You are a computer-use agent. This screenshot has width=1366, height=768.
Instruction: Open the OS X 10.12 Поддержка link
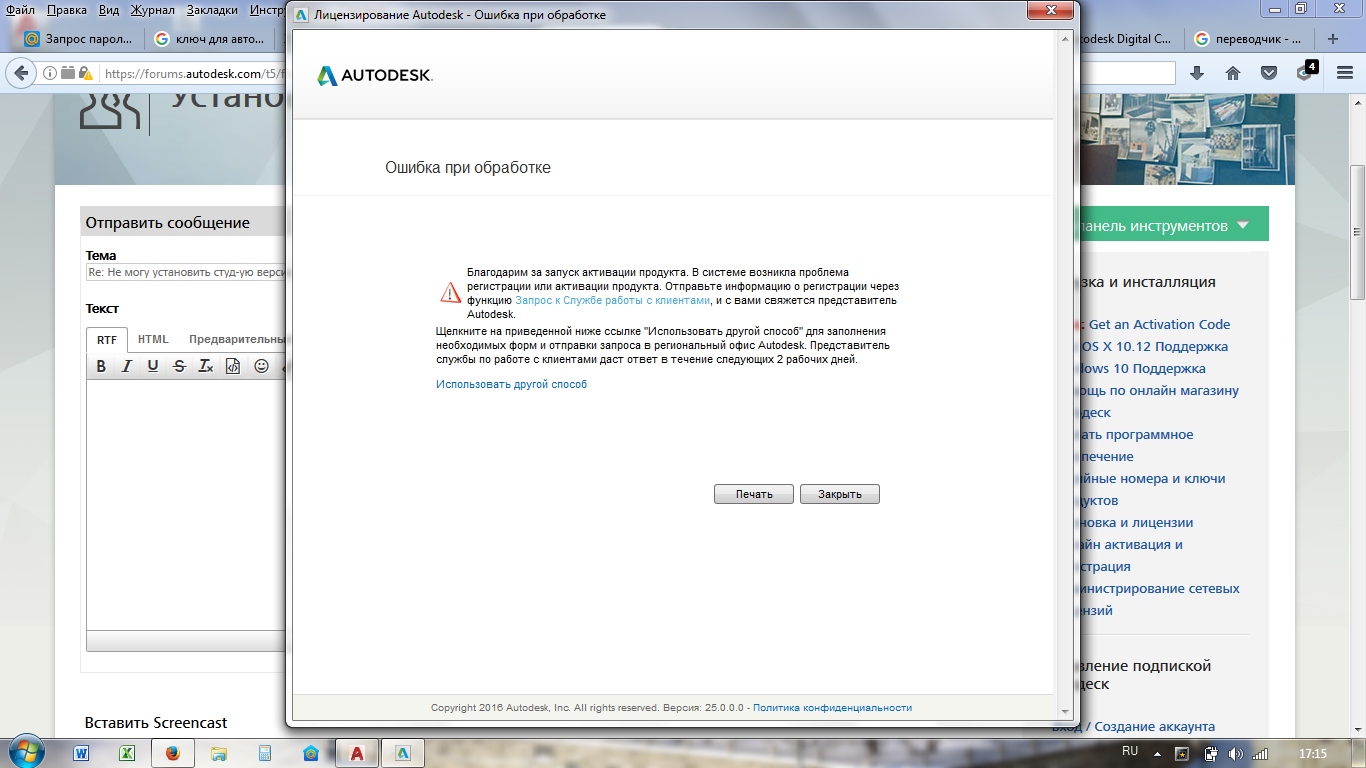tap(1154, 346)
